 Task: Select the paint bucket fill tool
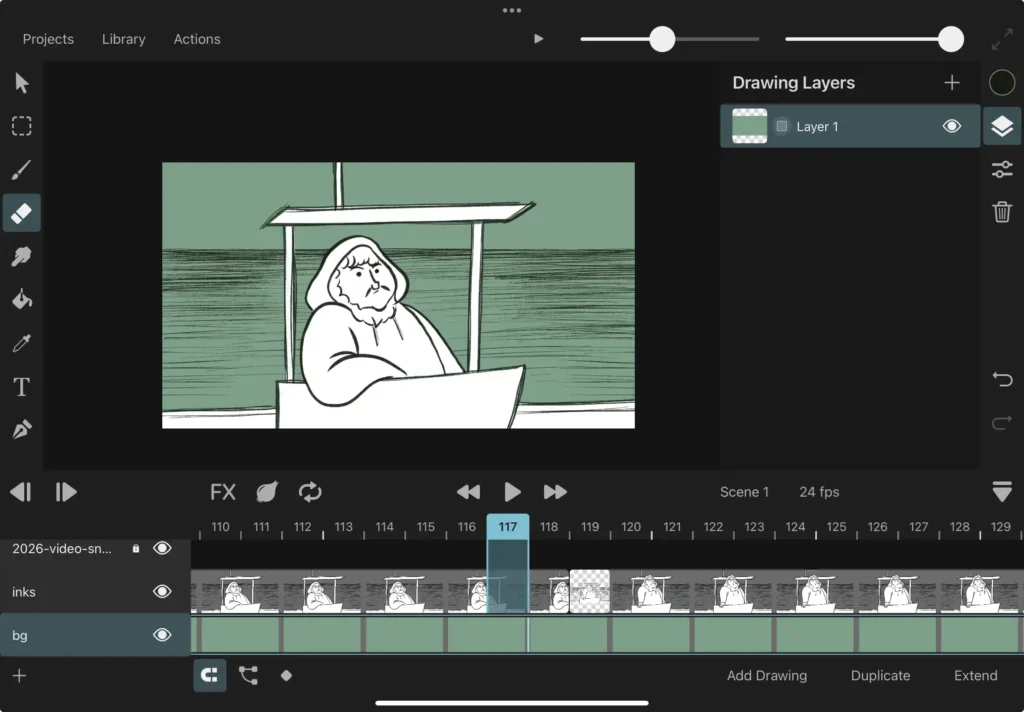[22, 300]
